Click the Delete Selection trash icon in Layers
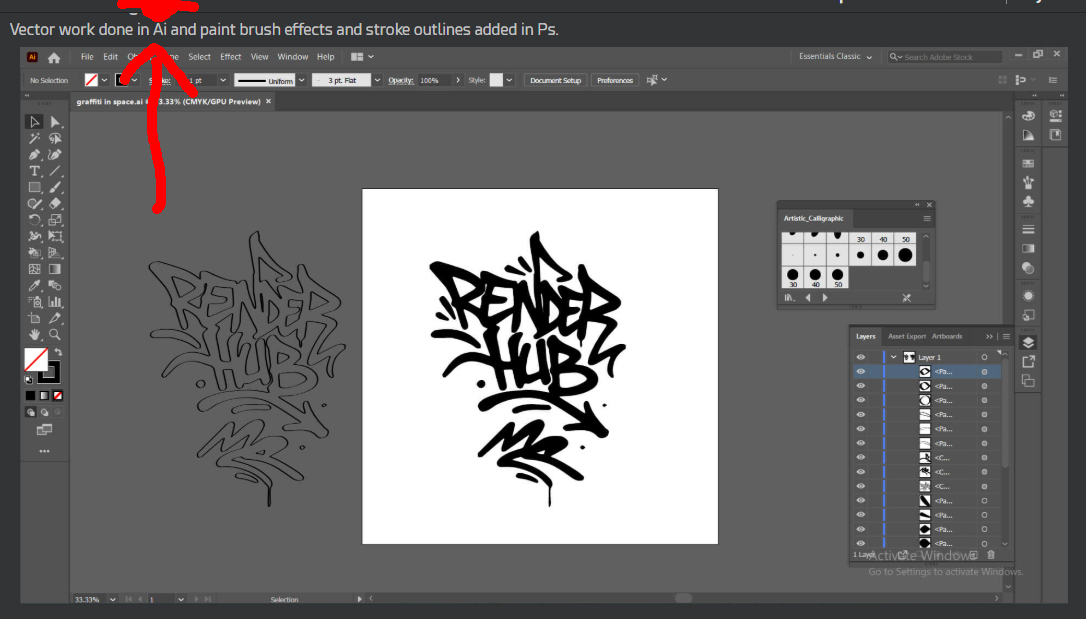The image size is (1086, 619). coord(991,555)
